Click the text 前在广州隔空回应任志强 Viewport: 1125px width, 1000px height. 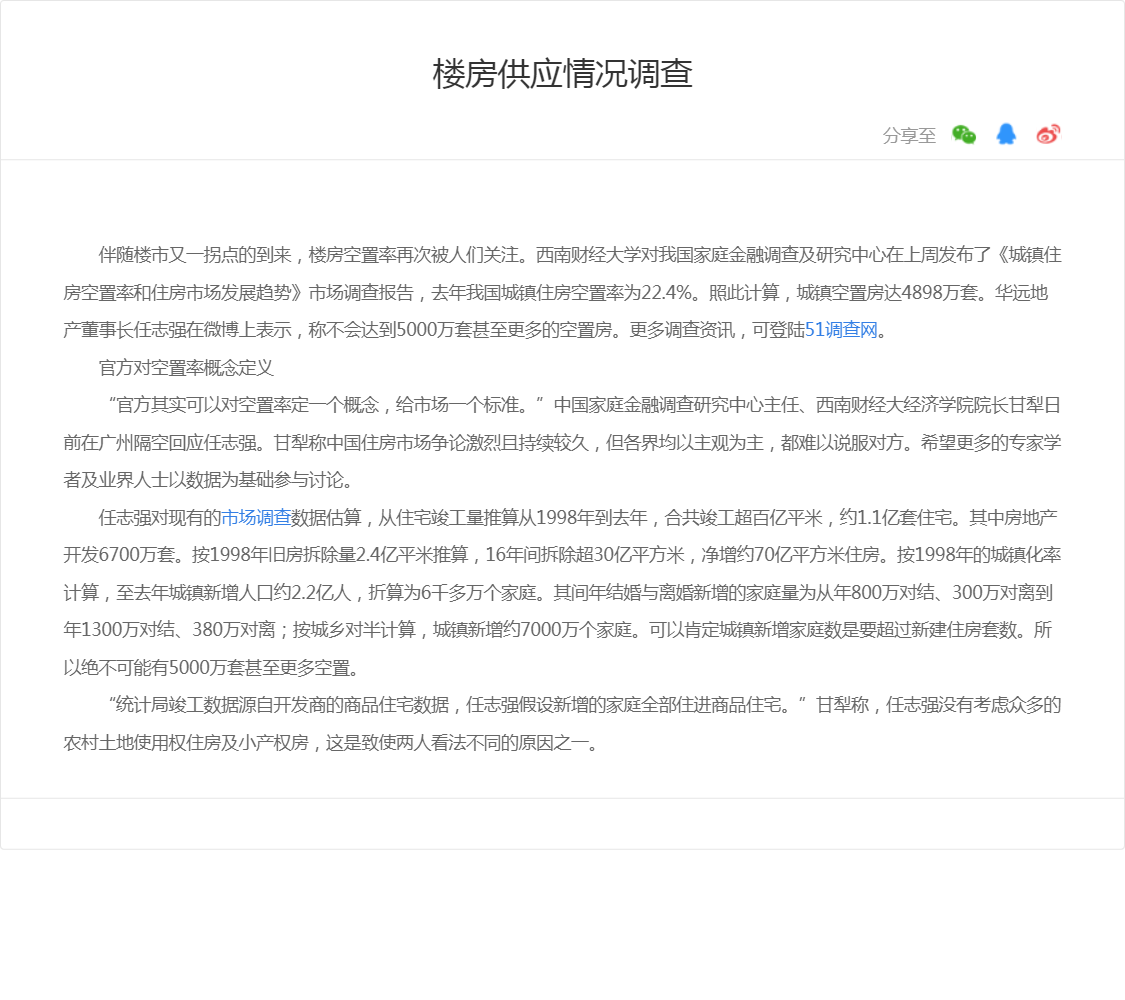tap(160, 443)
